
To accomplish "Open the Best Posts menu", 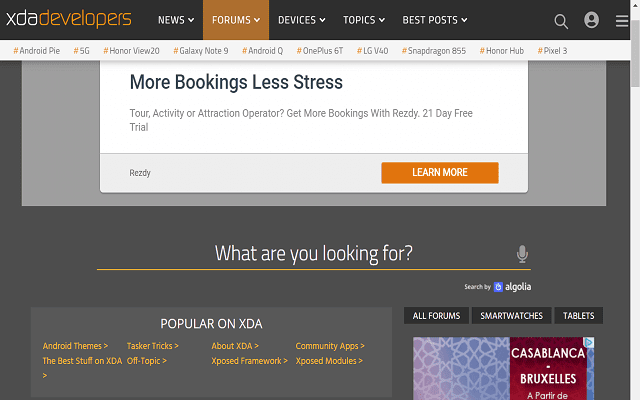I will point(434,20).
